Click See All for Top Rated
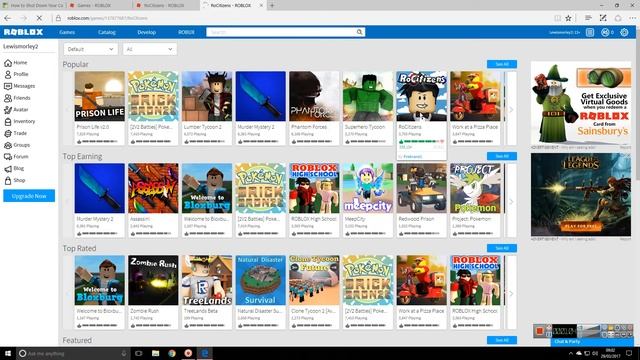Image resolution: width=640 pixels, height=360 pixels. (x=502, y=248)
